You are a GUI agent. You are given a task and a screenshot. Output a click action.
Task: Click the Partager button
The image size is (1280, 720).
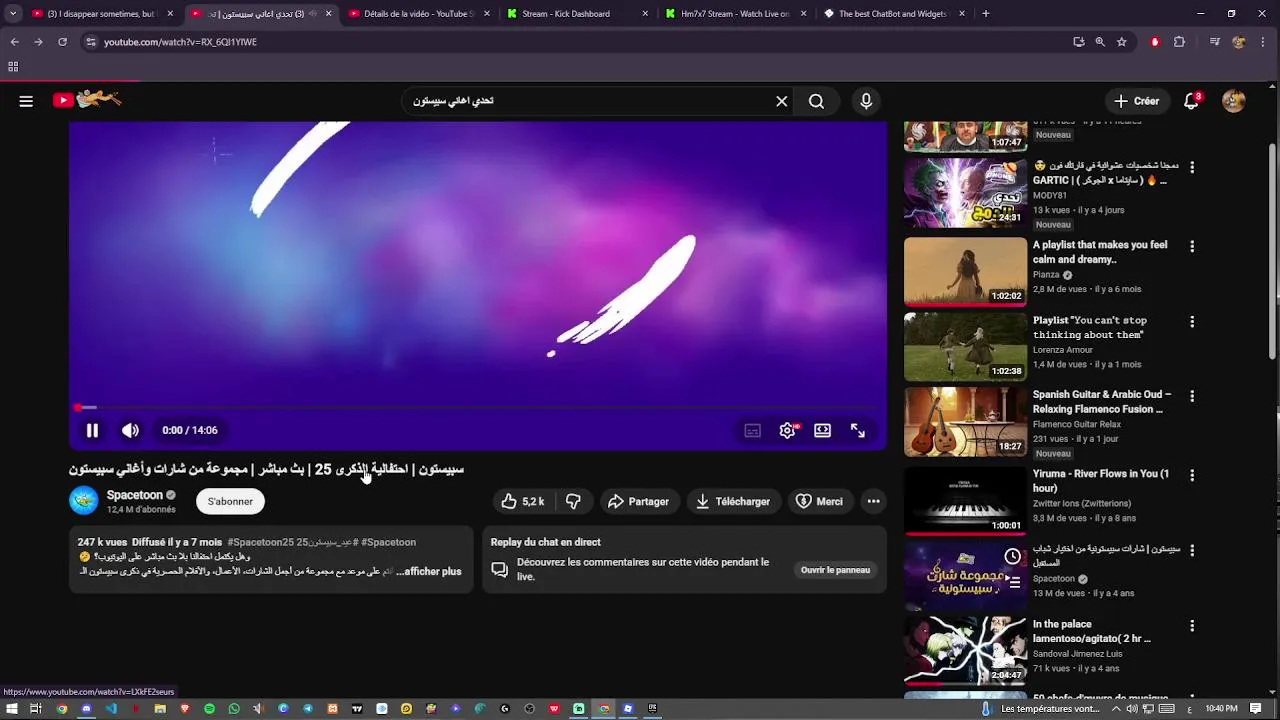[x=638, y=501]
